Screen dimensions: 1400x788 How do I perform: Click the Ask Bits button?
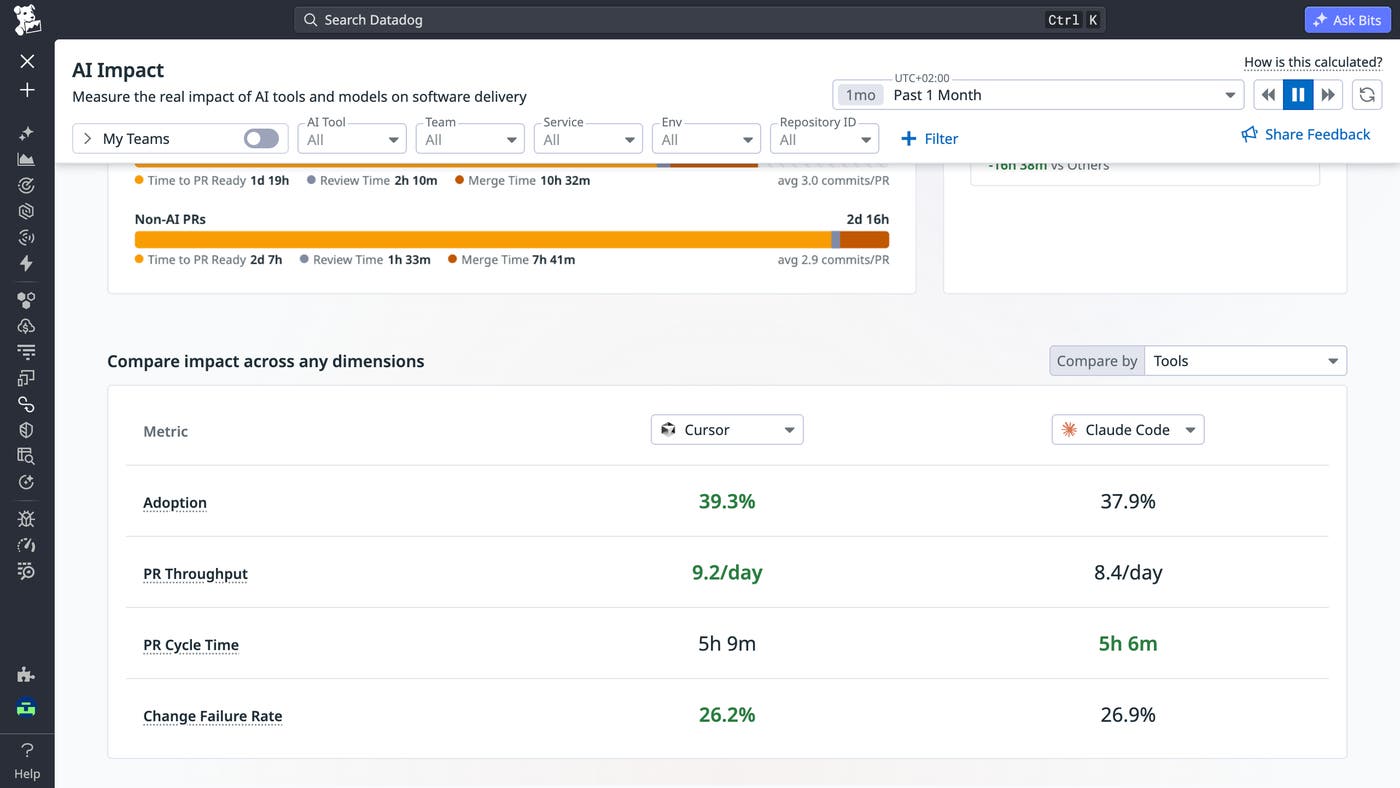pos(1347,20)
